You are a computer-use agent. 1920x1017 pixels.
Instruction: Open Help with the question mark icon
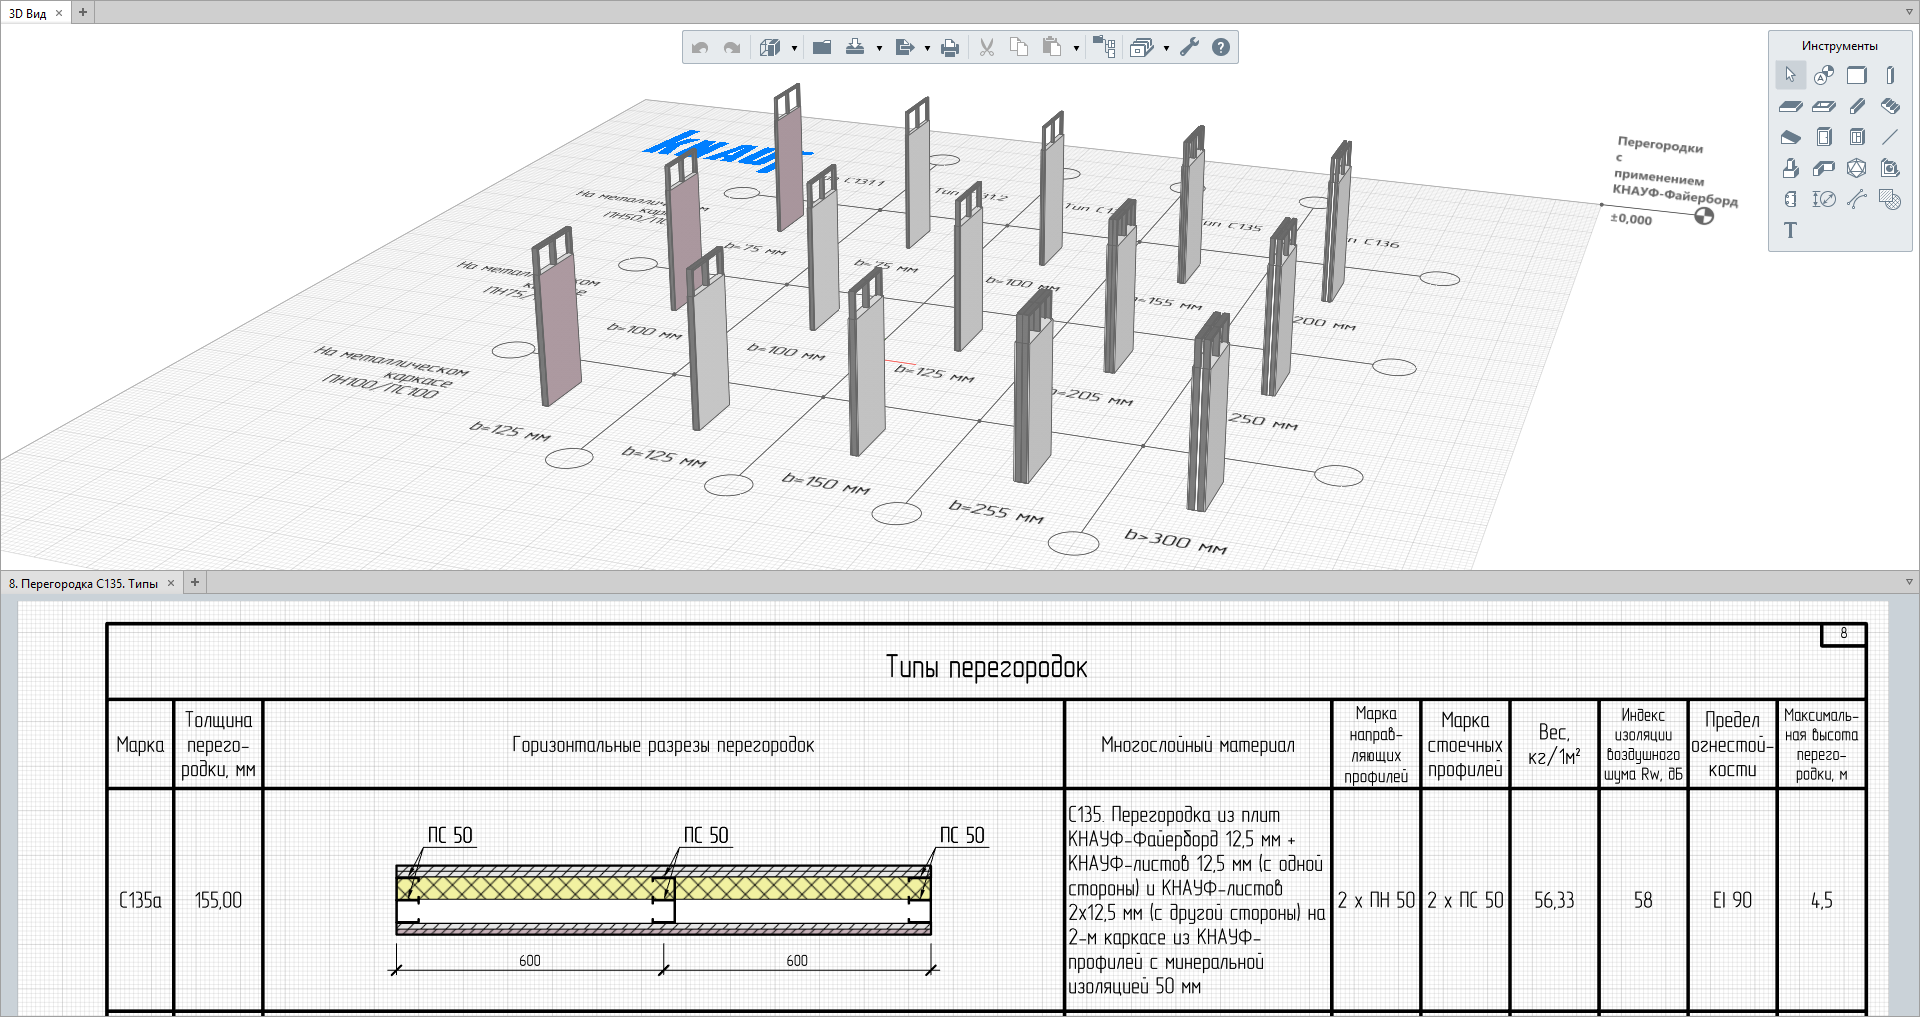[1221, 47]
